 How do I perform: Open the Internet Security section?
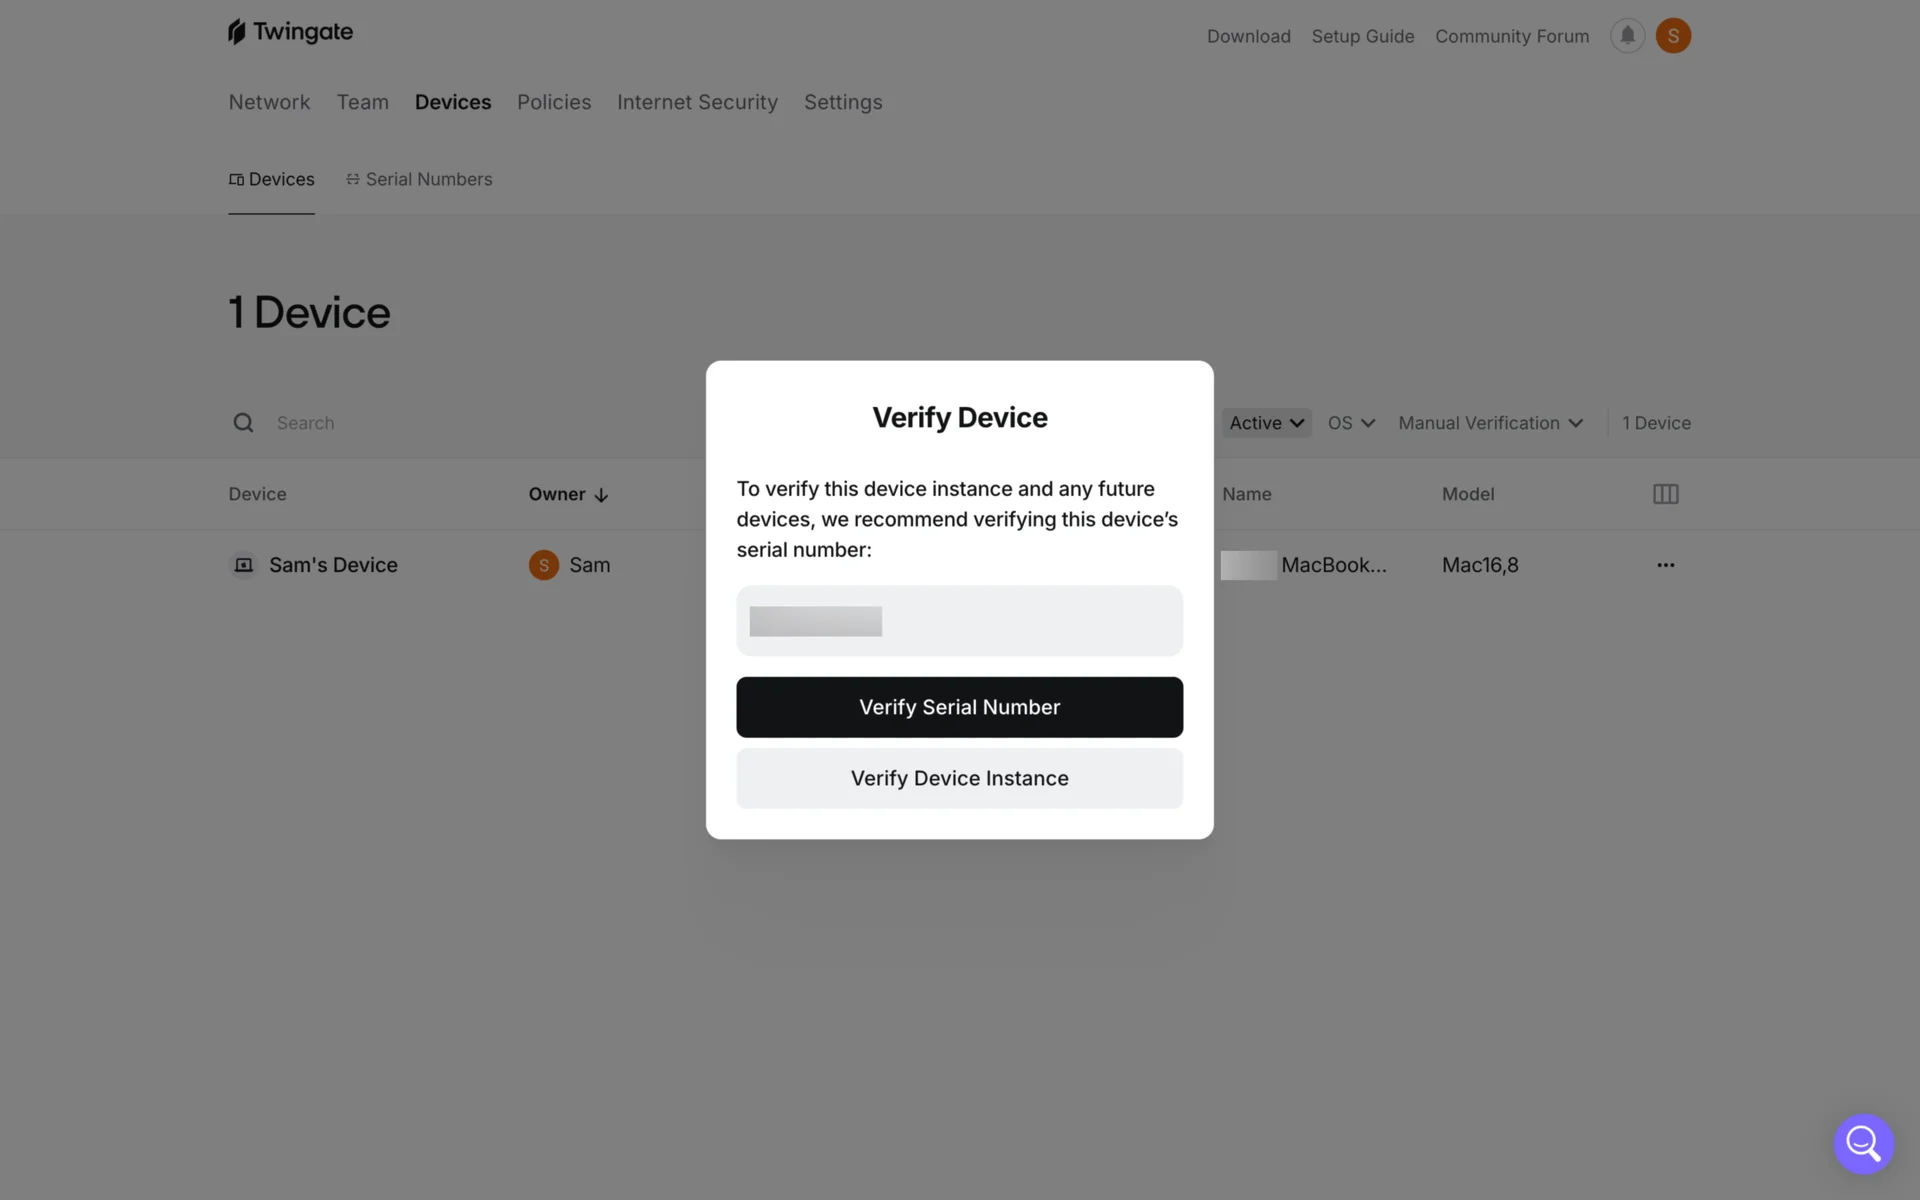coord(697,102)
